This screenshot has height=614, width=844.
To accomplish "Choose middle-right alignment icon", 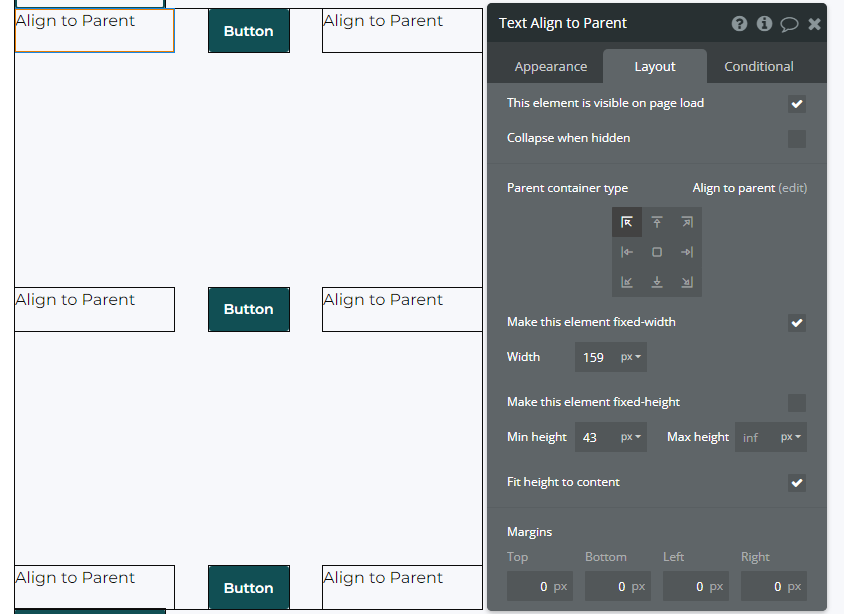I will [x=687, y=252].
